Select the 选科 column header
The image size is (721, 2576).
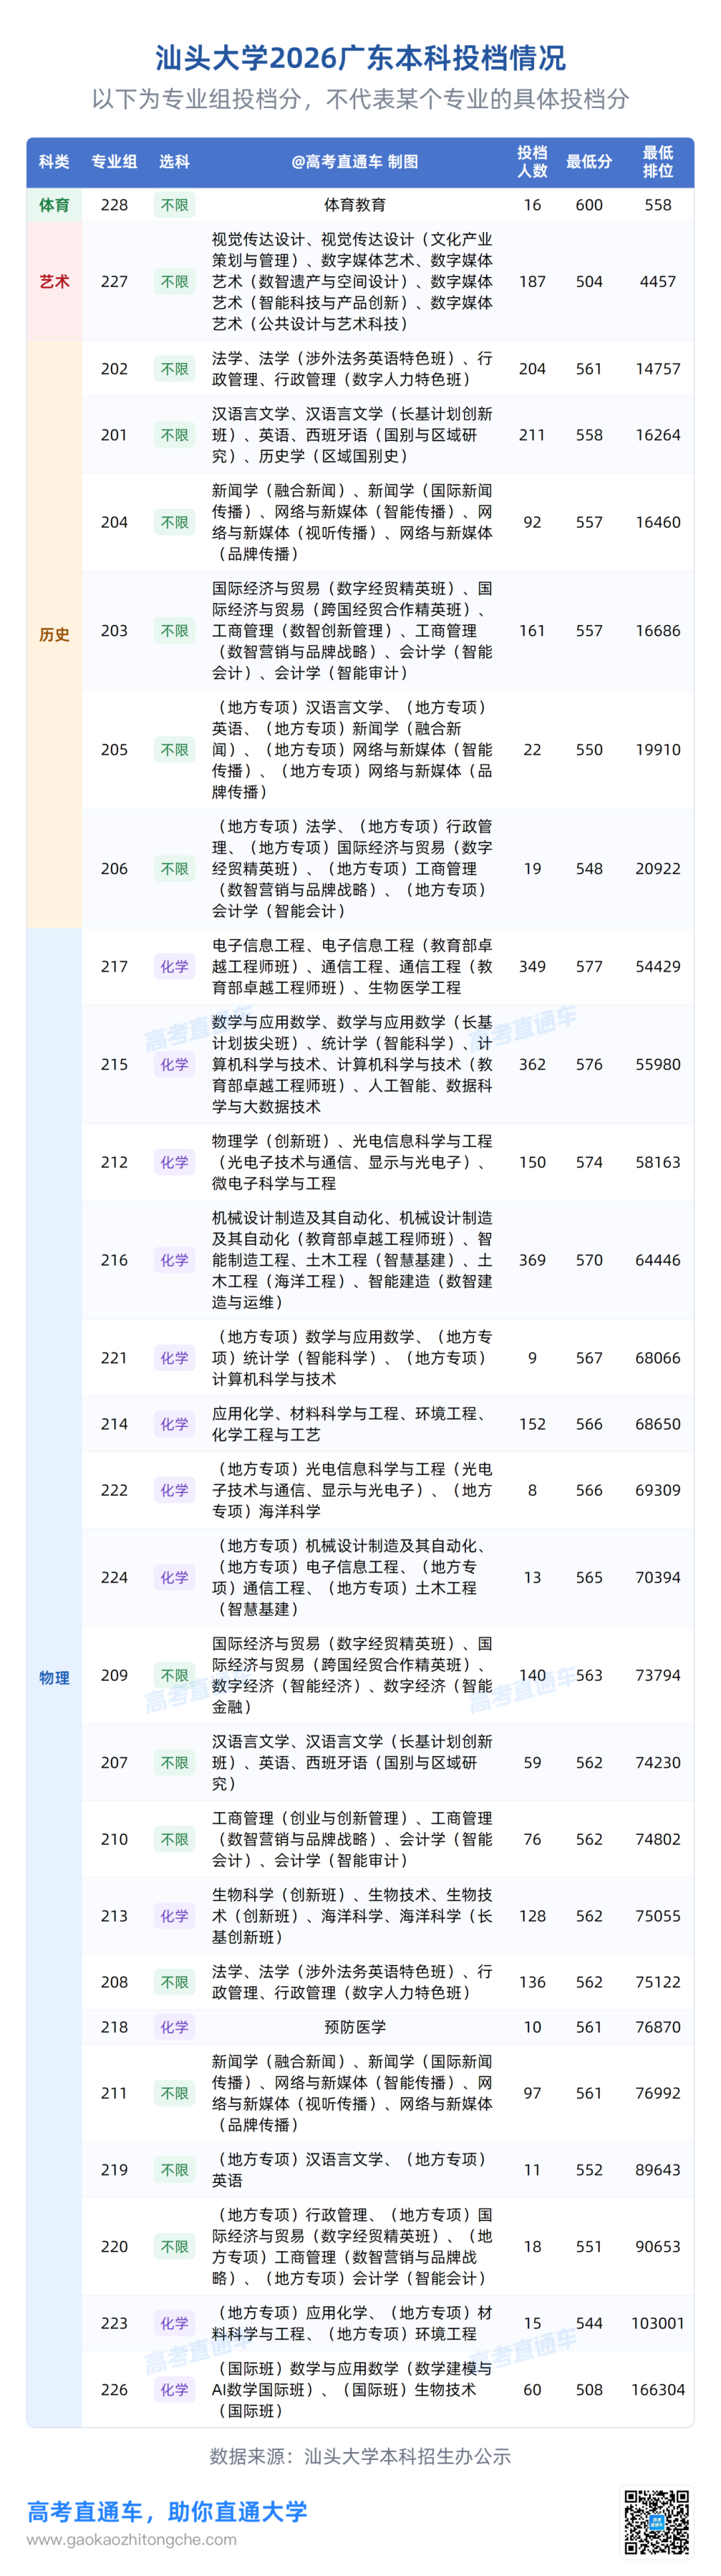[174, 162]
